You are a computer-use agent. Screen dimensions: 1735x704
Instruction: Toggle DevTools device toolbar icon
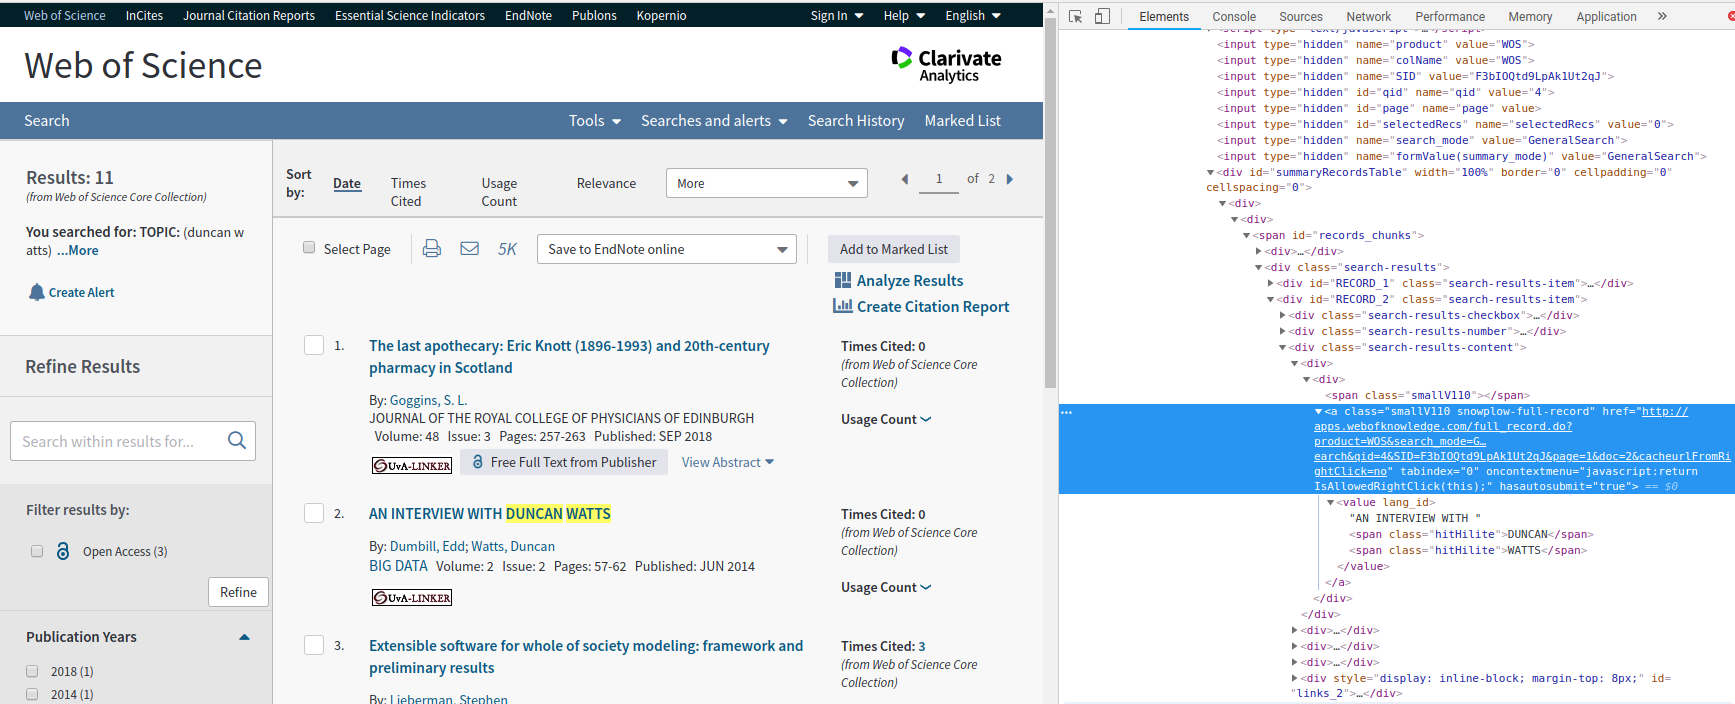[x=1102, y=16]
